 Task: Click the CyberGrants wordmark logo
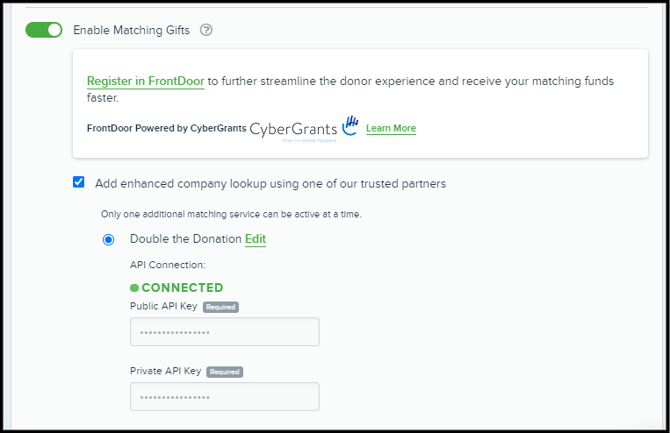click(x=292, y=128)
